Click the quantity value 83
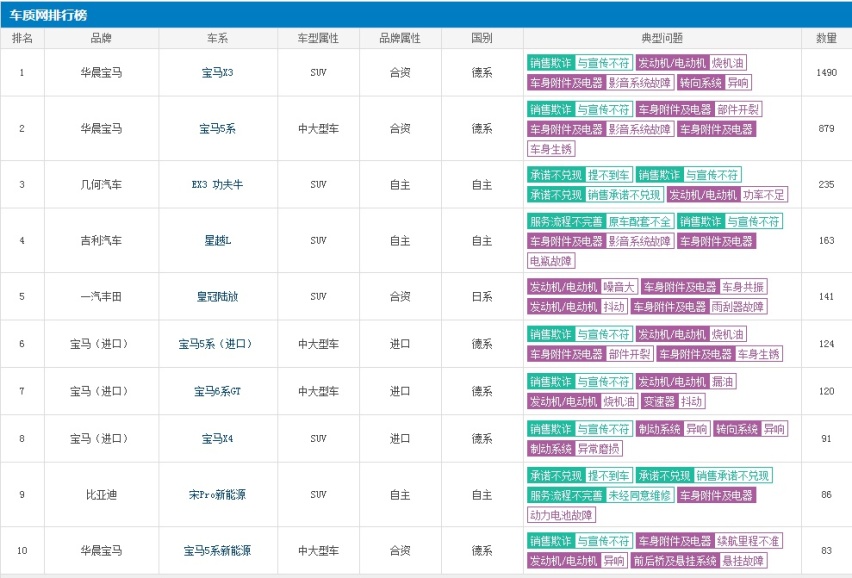The width and height of the screenshot is (852, 578). tap(826, 550)
